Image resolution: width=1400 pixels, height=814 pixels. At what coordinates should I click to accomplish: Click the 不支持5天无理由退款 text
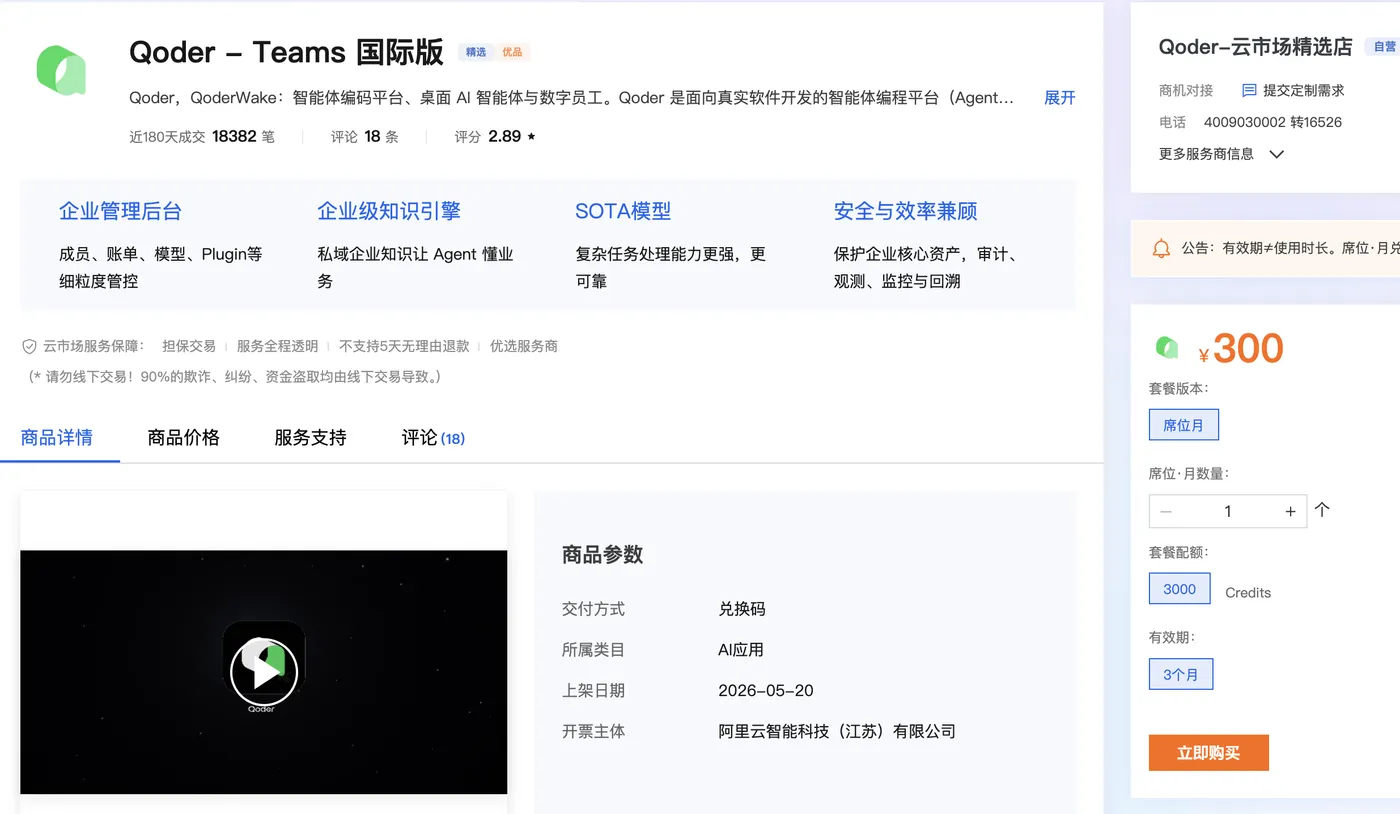click(404, 346)
